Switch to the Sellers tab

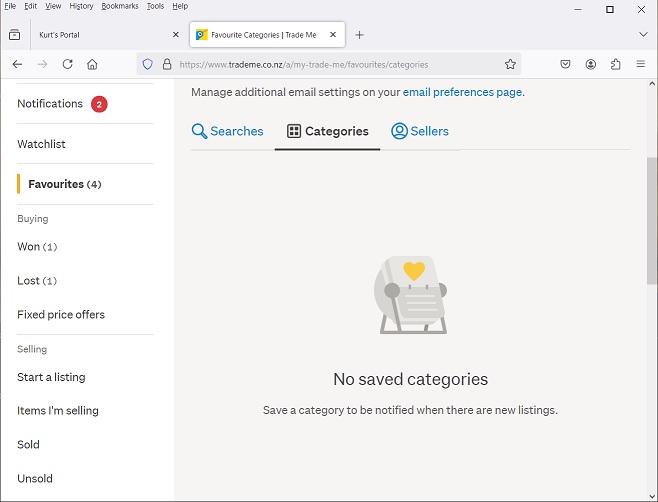pyautogui.click(x=420, y=131)
